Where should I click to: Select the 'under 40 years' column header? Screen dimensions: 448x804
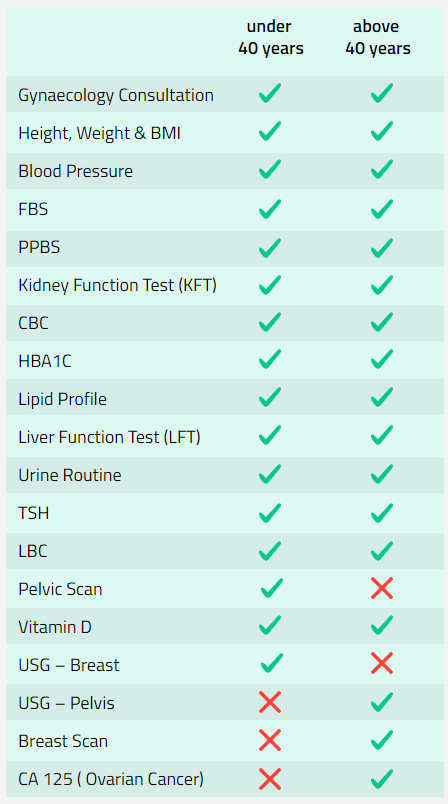coord(271,37)
